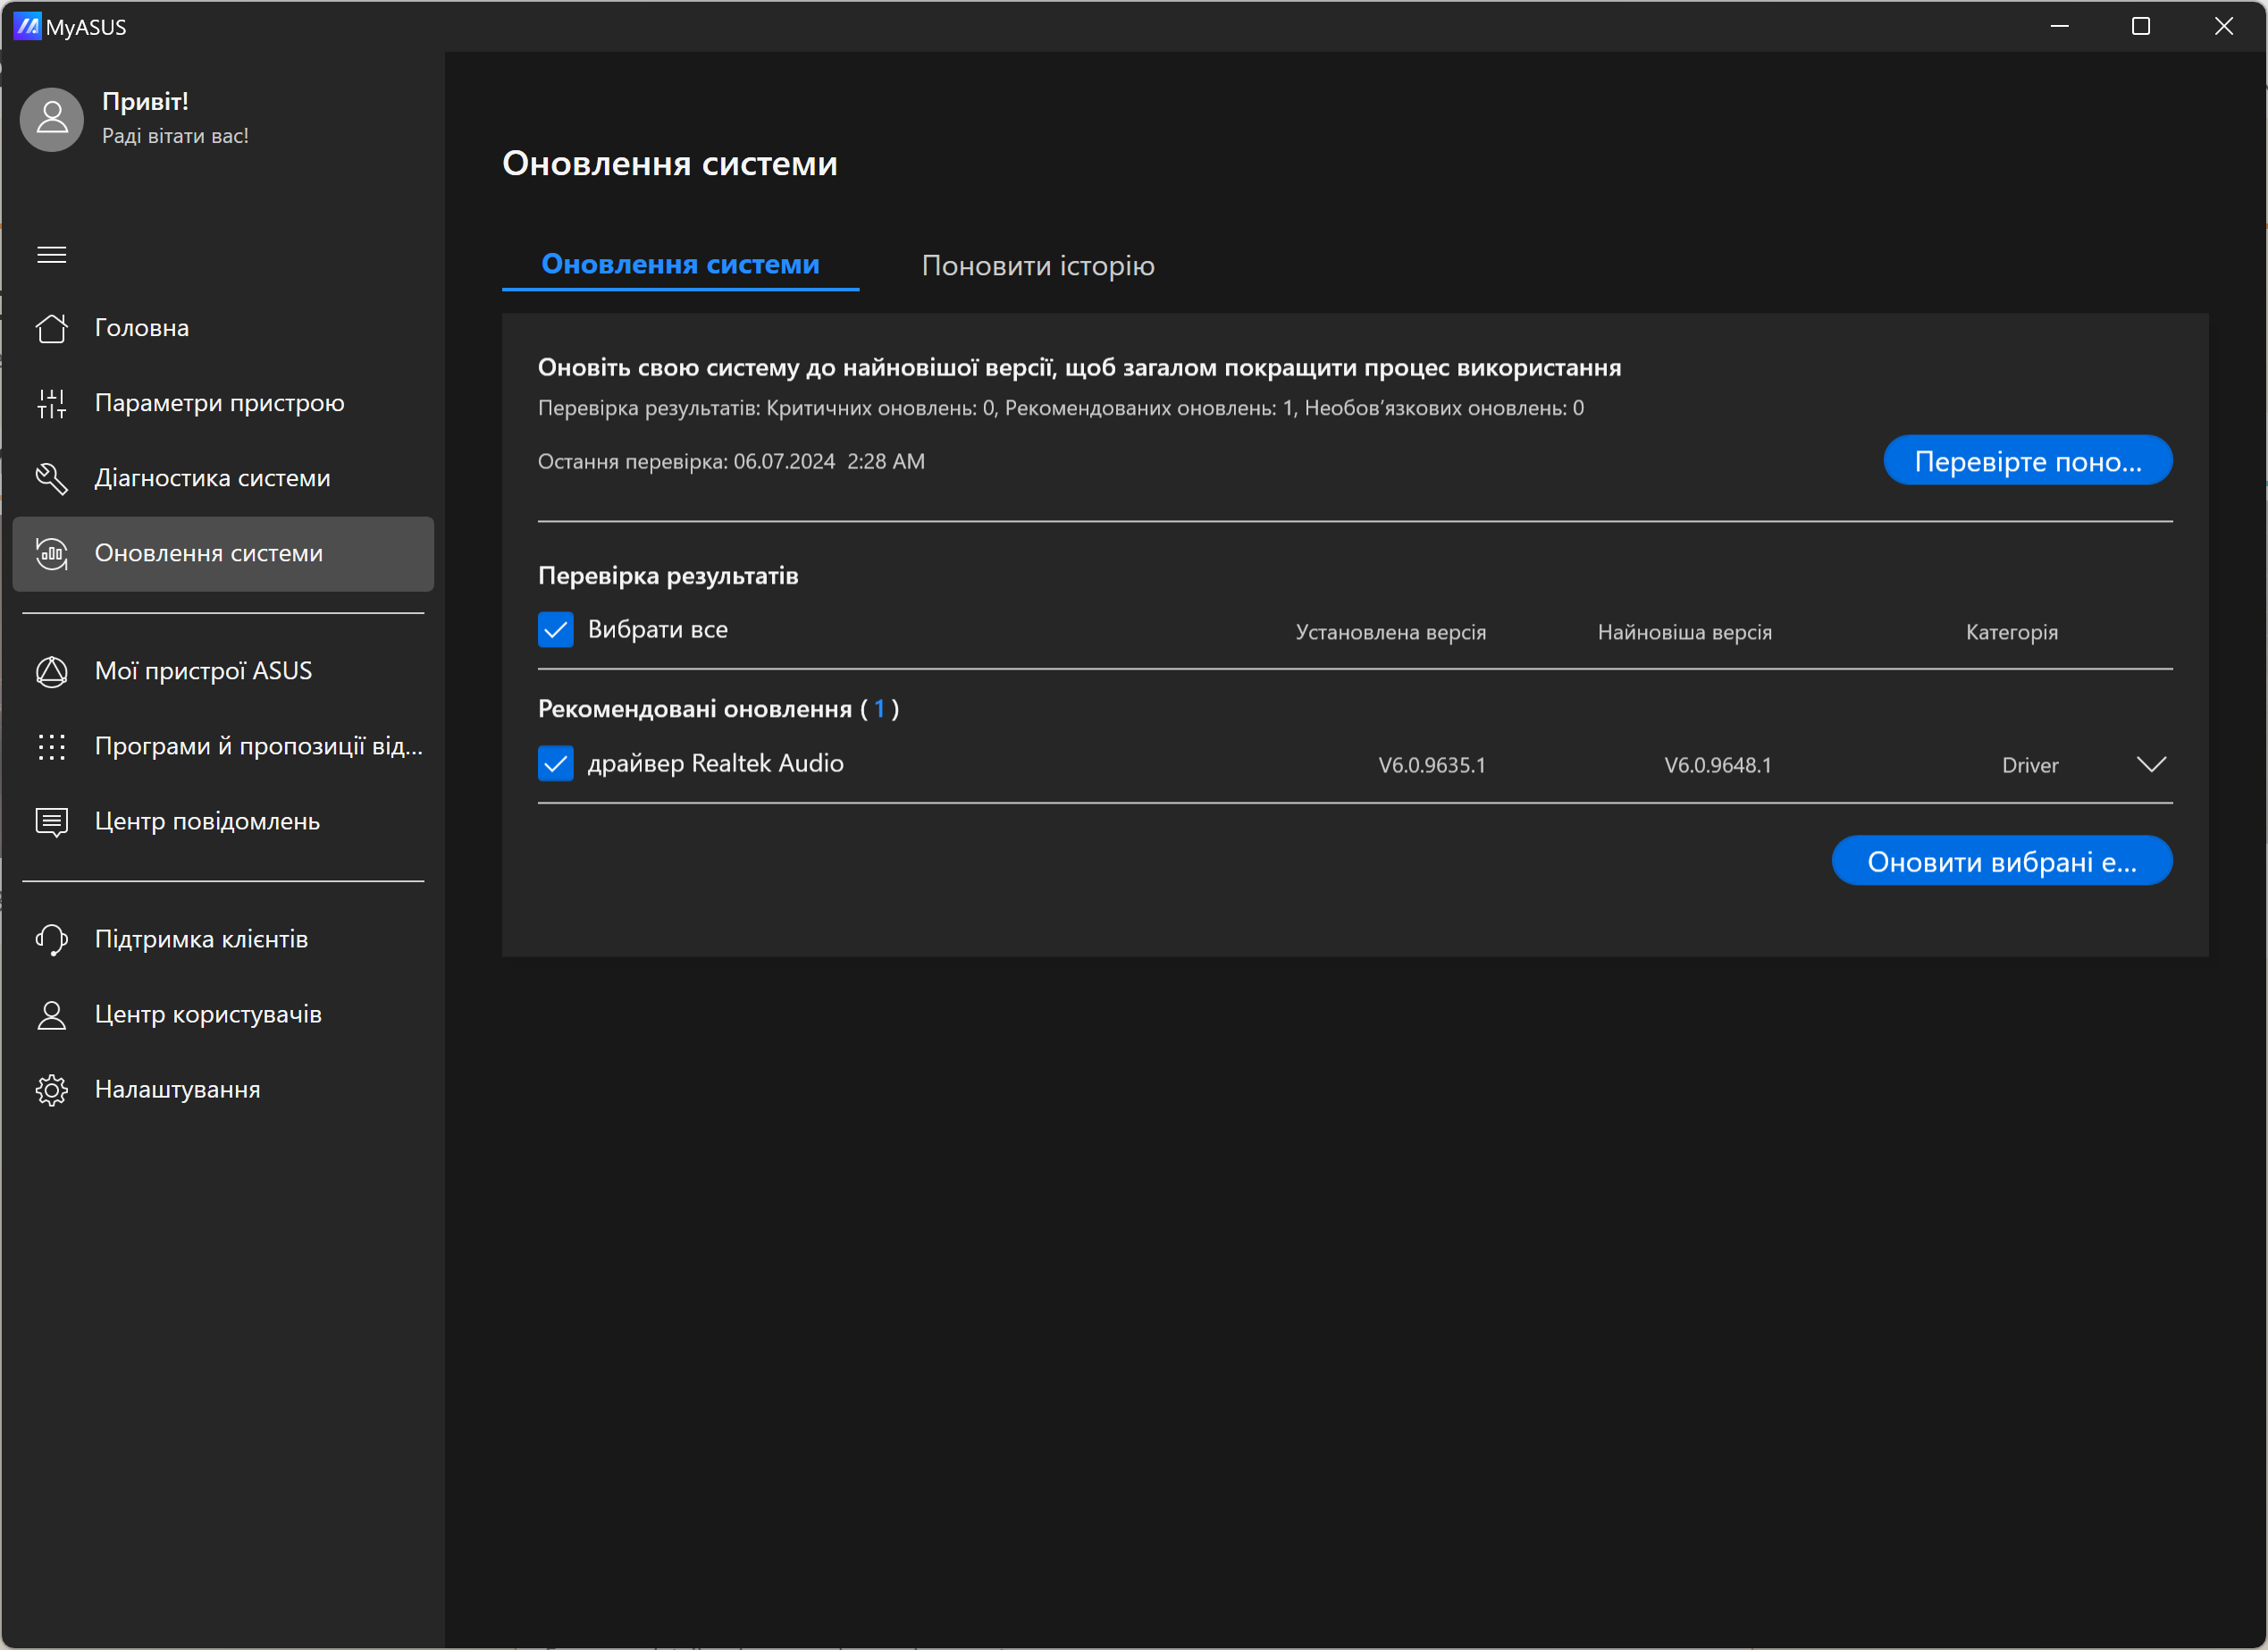
Task: Maximize the MyASUS window
Action: pos(2141,26)
